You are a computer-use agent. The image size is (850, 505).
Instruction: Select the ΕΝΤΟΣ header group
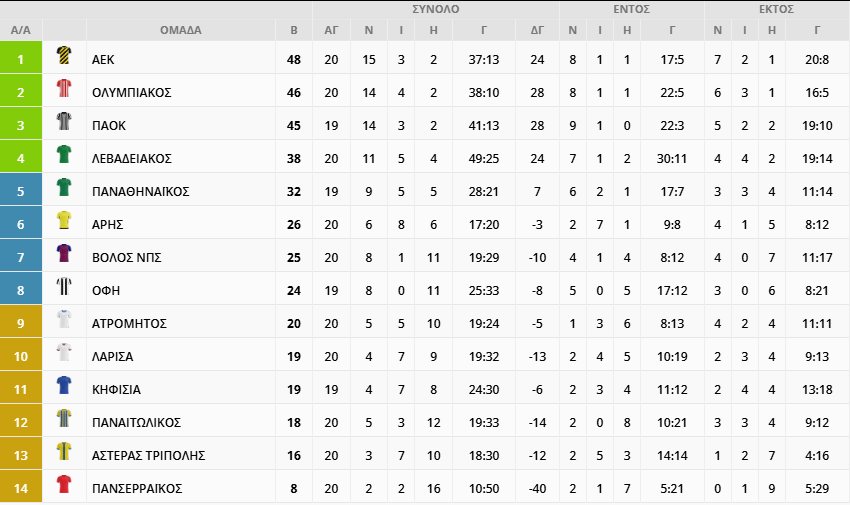coord(631,9)
